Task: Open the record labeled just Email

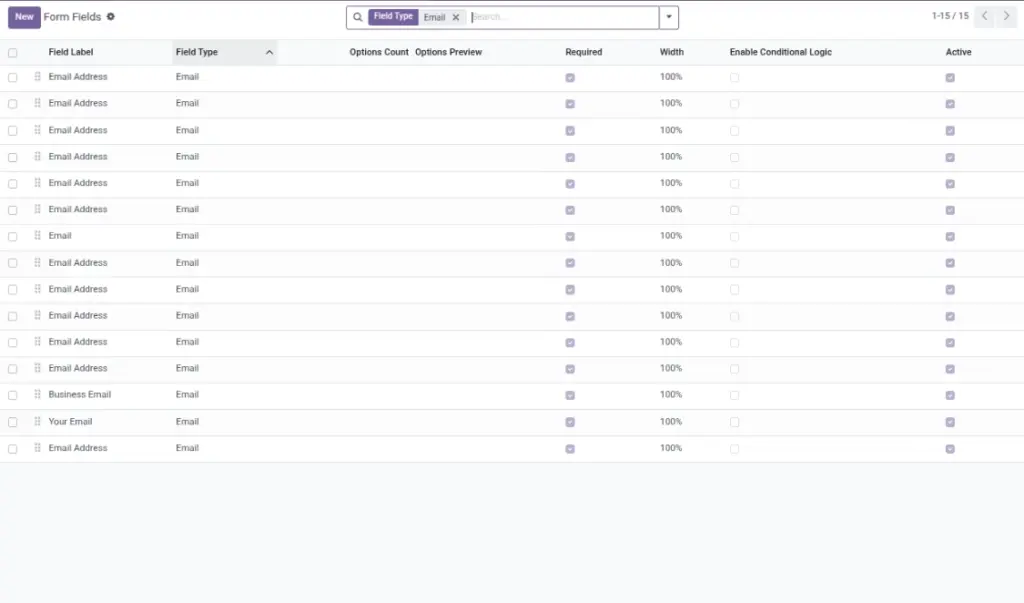Action: 59,236
